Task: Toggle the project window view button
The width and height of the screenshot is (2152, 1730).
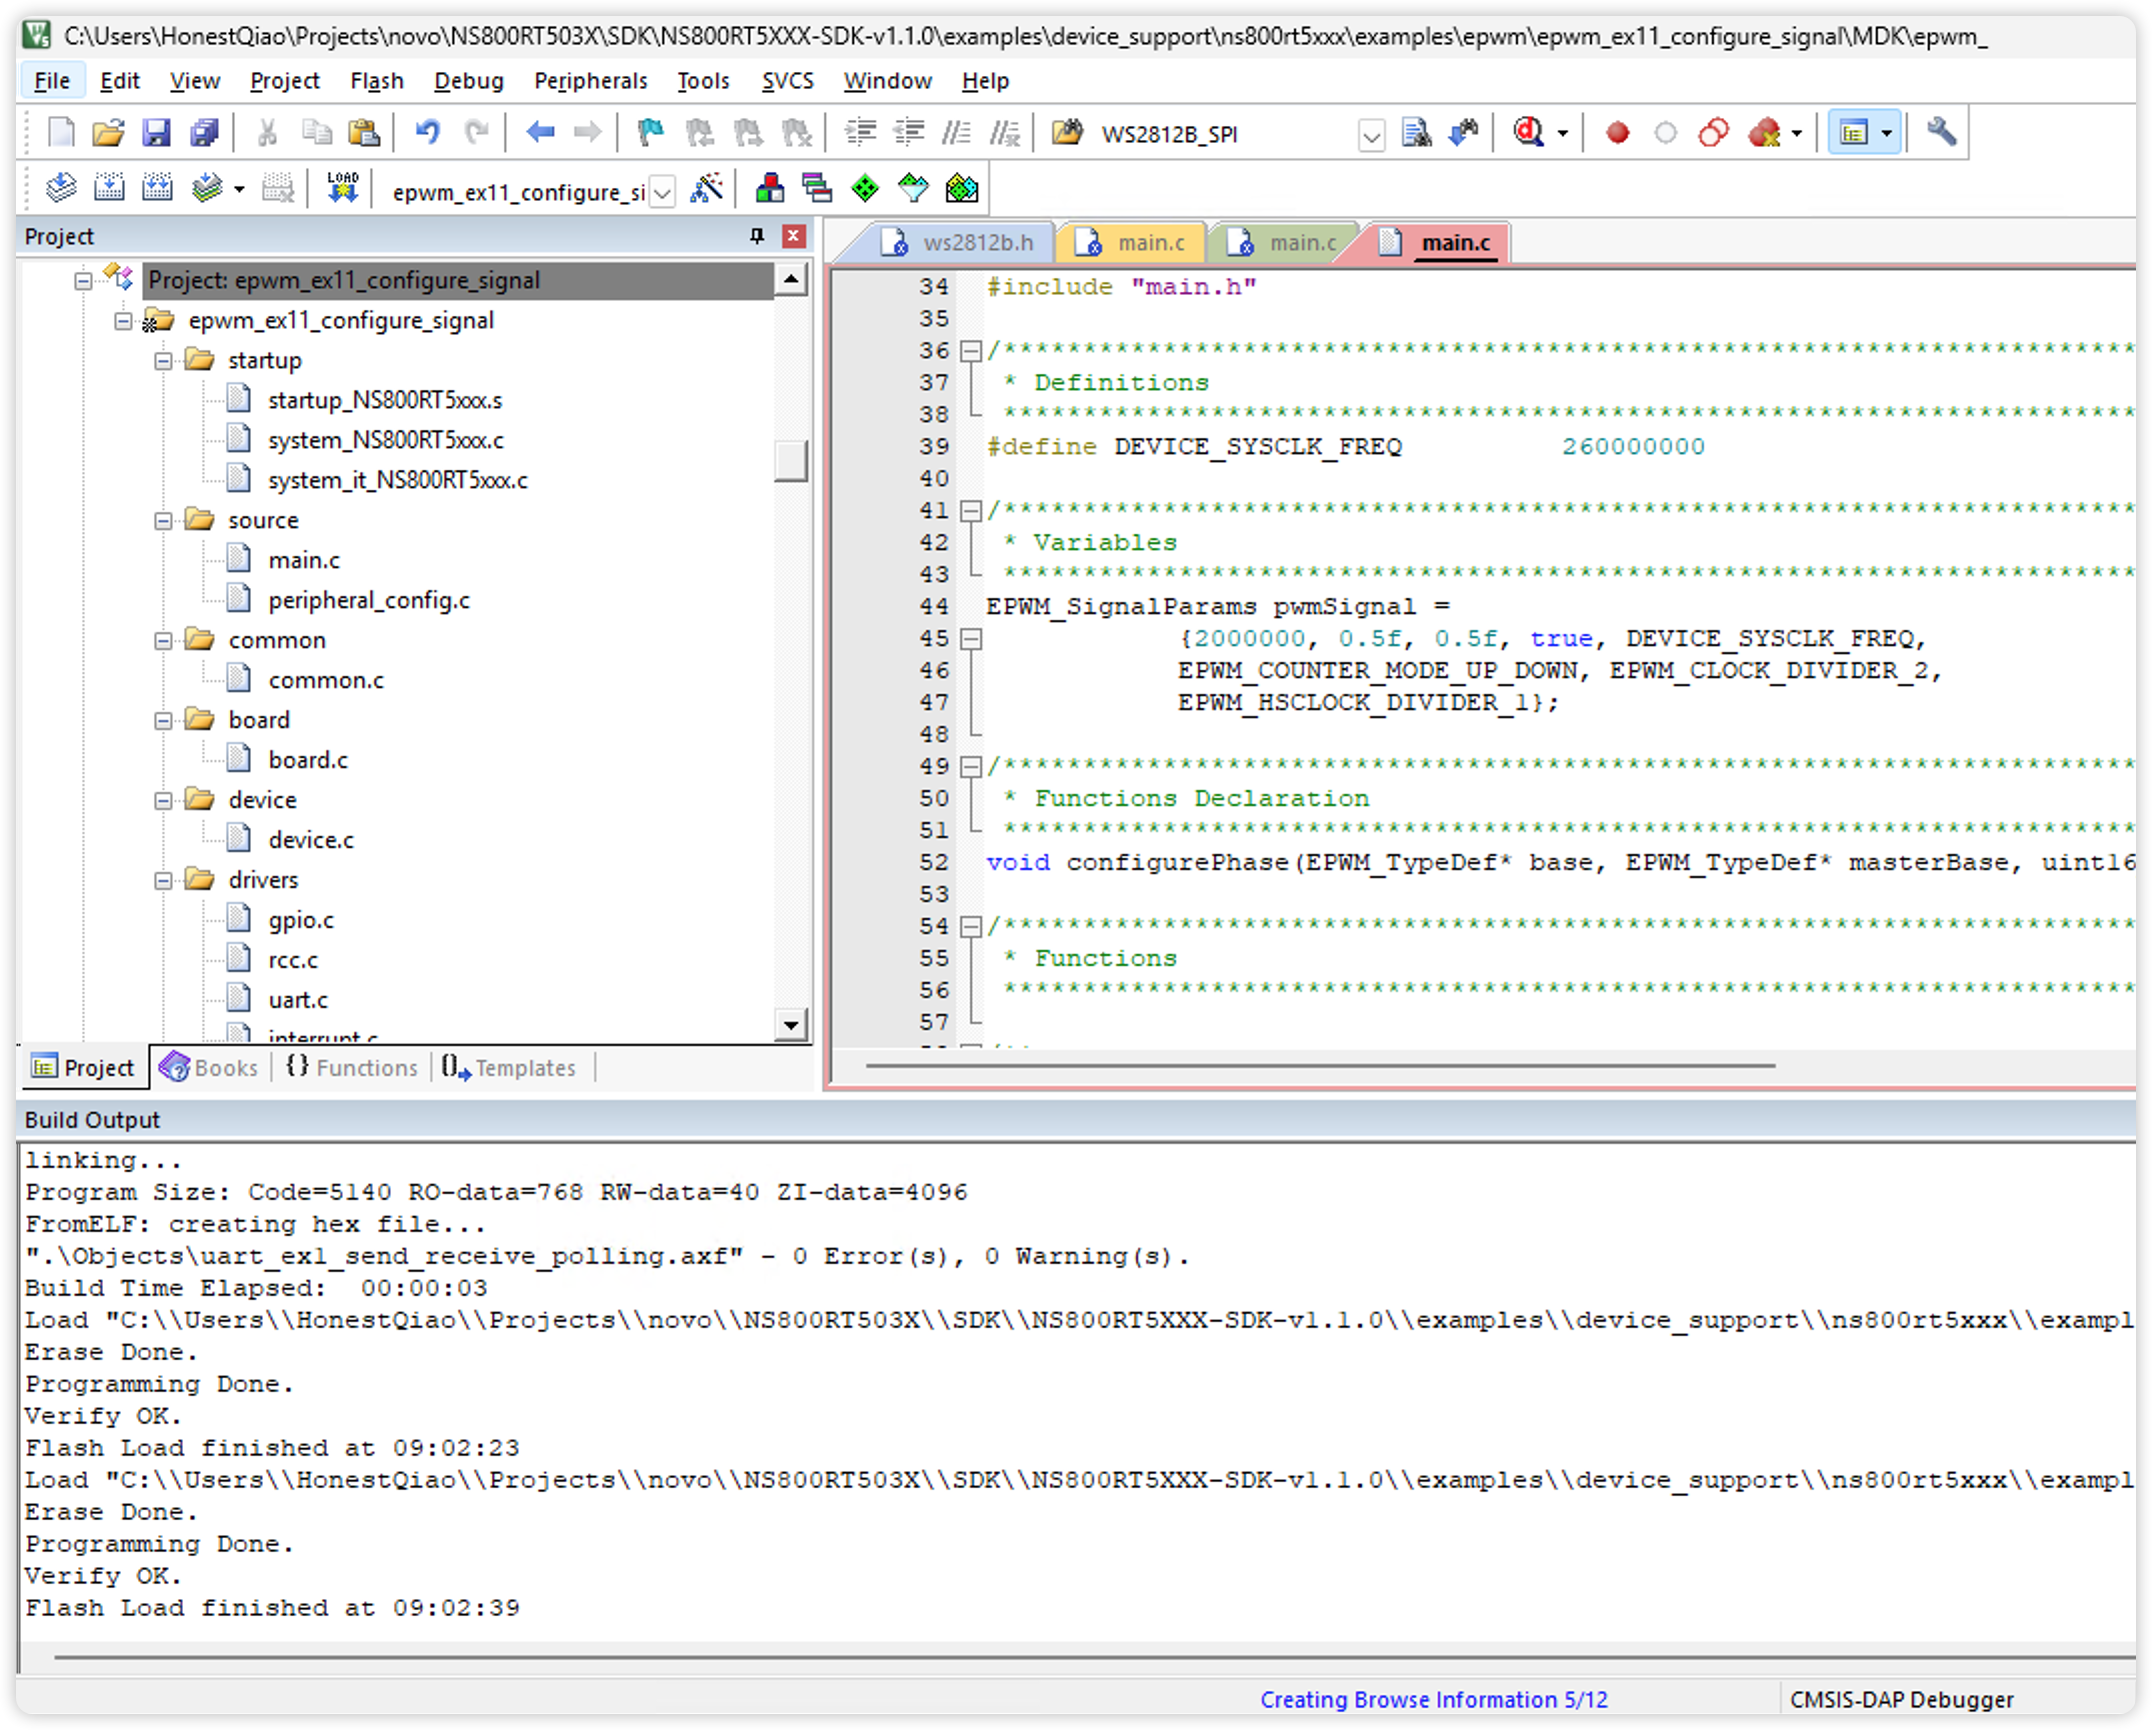Action: [x=1854, y=132]
